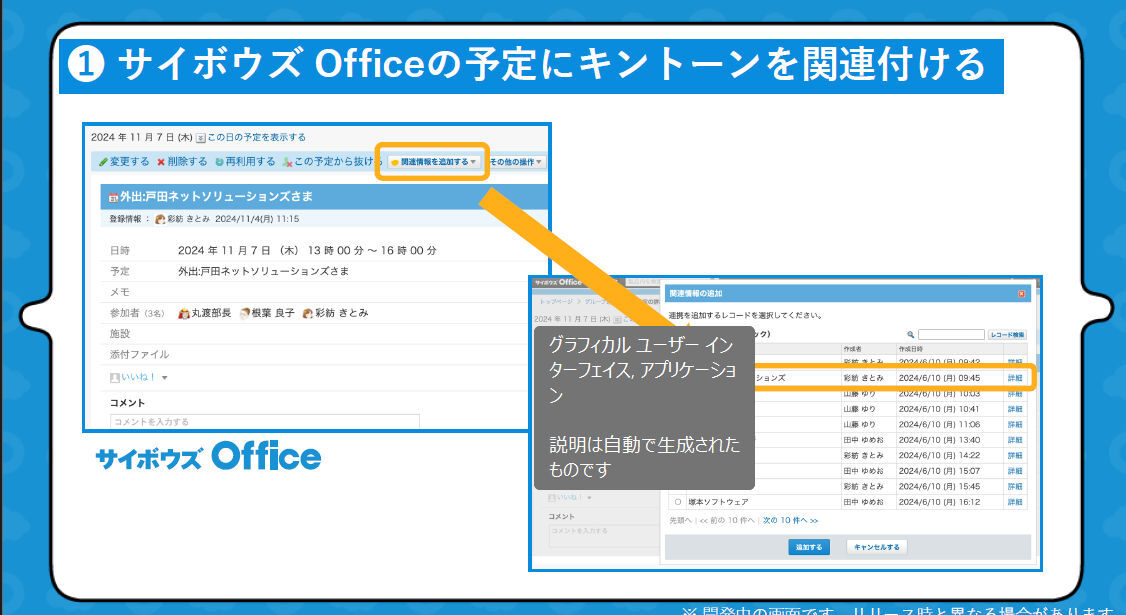The image size is (1126, 615).
Task: Open the 関連情報を追加する dropdown
Action: pos(433,162)
